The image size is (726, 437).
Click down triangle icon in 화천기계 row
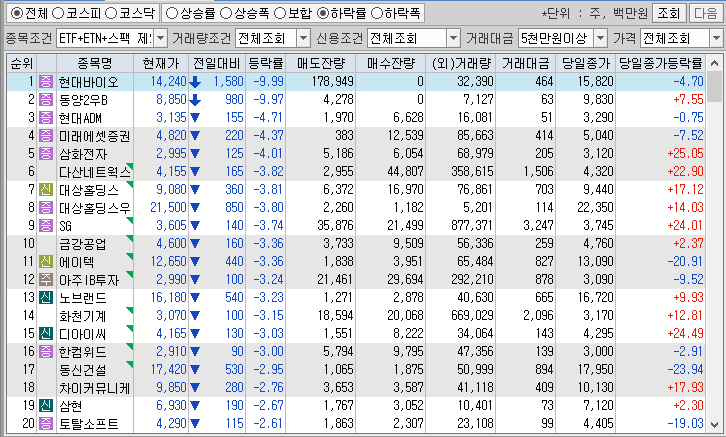tap(195, 316)
